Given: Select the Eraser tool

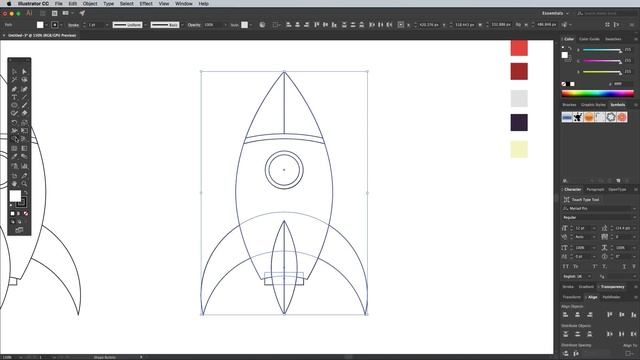Looking at the screenshot, I should pos(24,113).
